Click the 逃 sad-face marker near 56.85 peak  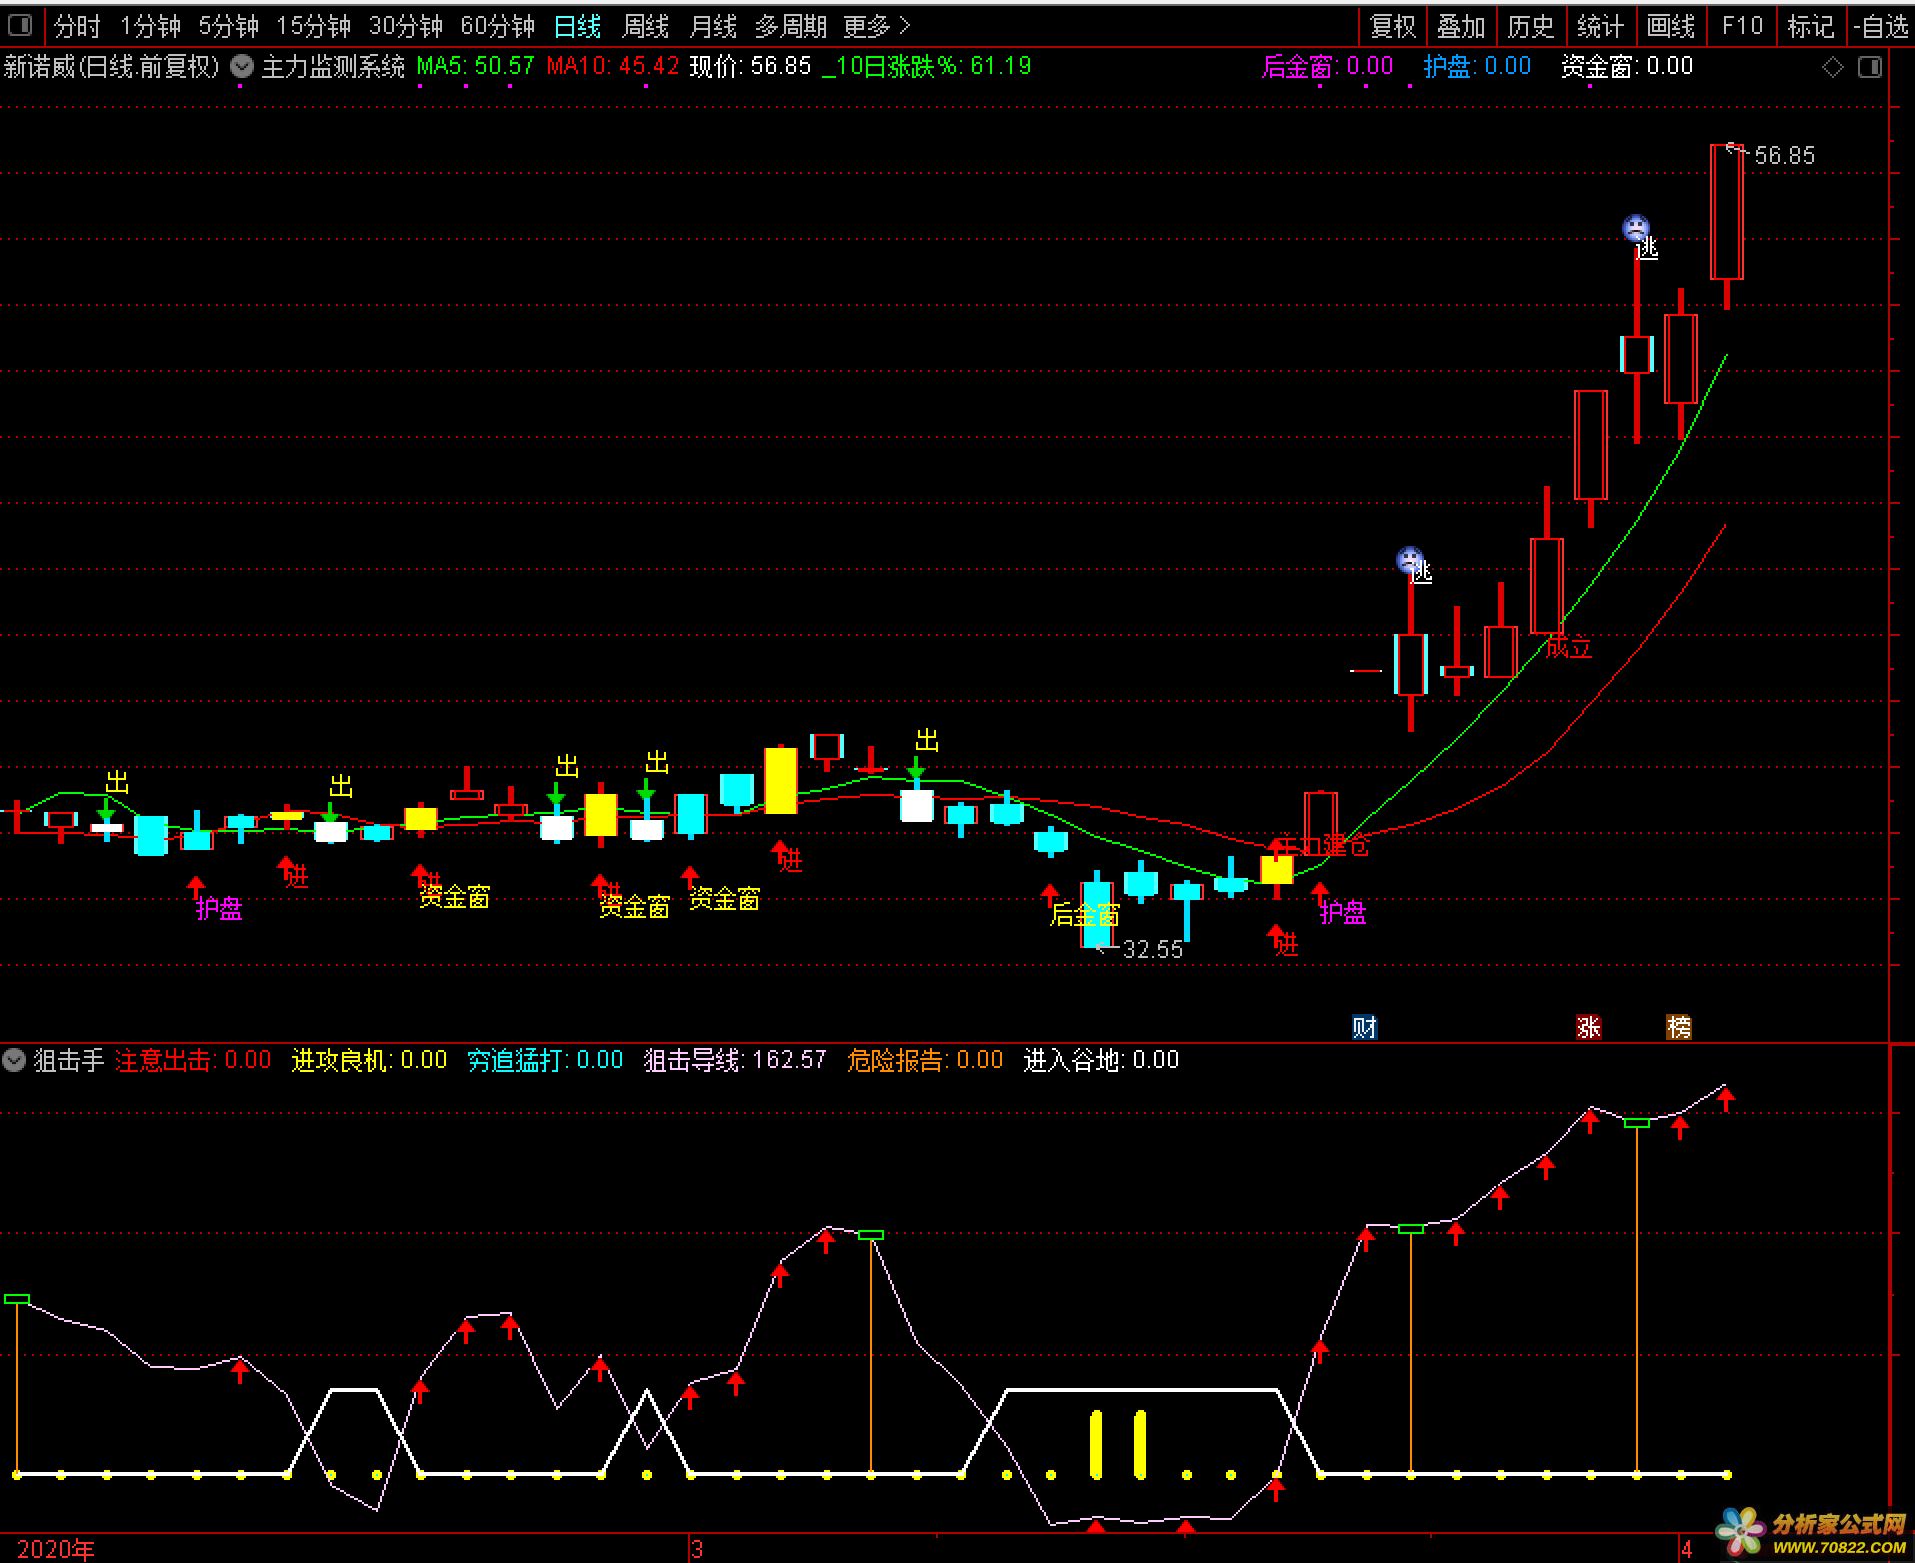[x=1635, y=229]
